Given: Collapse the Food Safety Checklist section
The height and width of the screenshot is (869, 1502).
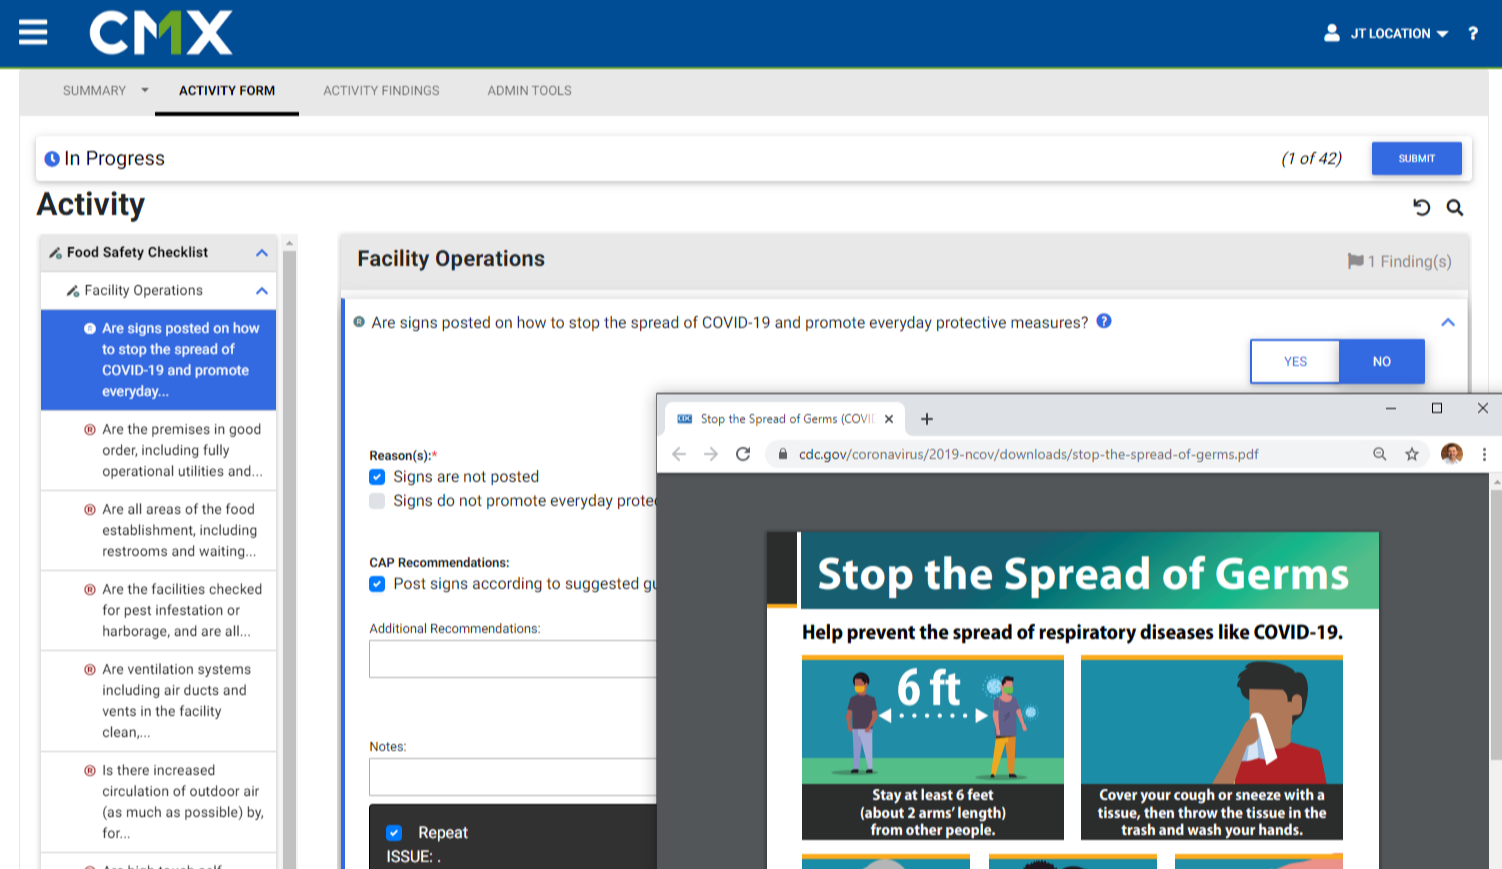Looking at the screenshot, I should pos(262,253).
